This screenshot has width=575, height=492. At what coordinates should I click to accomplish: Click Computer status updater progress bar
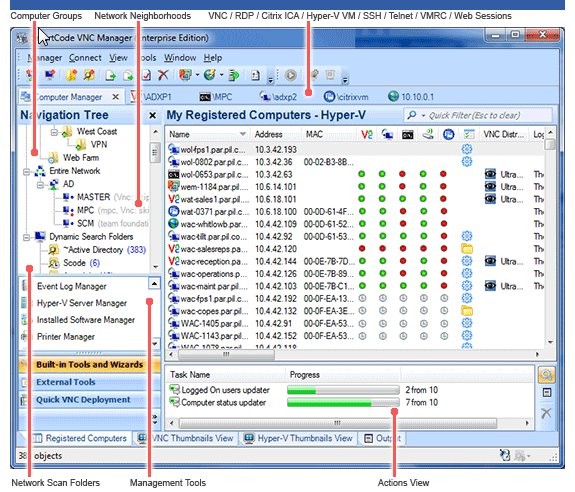coord(343,403)
